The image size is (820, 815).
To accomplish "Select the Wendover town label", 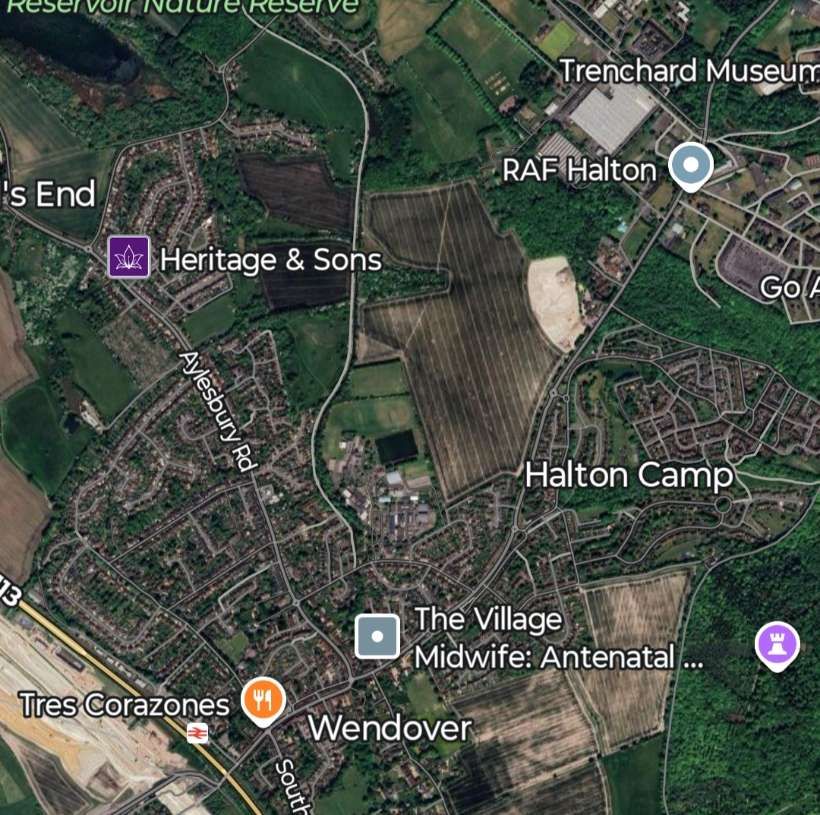I will (390, 728).
